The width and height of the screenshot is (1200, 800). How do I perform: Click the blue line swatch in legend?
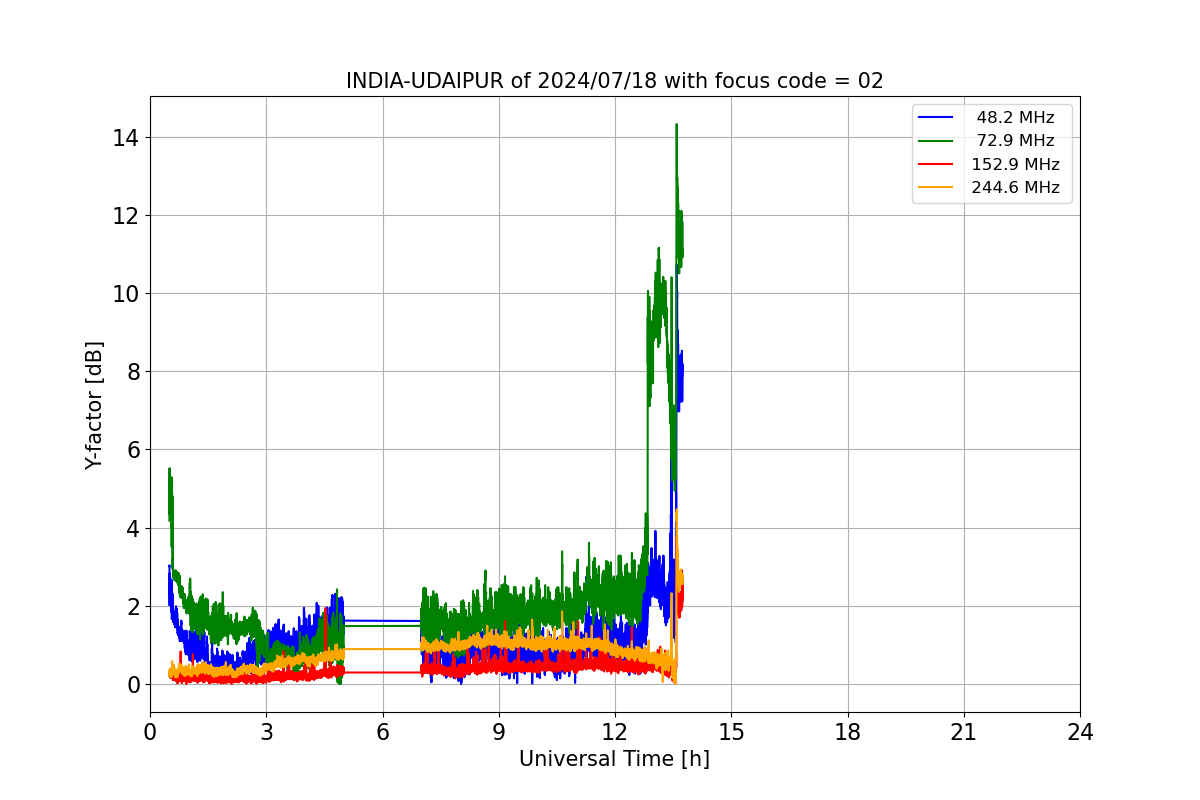936,118
